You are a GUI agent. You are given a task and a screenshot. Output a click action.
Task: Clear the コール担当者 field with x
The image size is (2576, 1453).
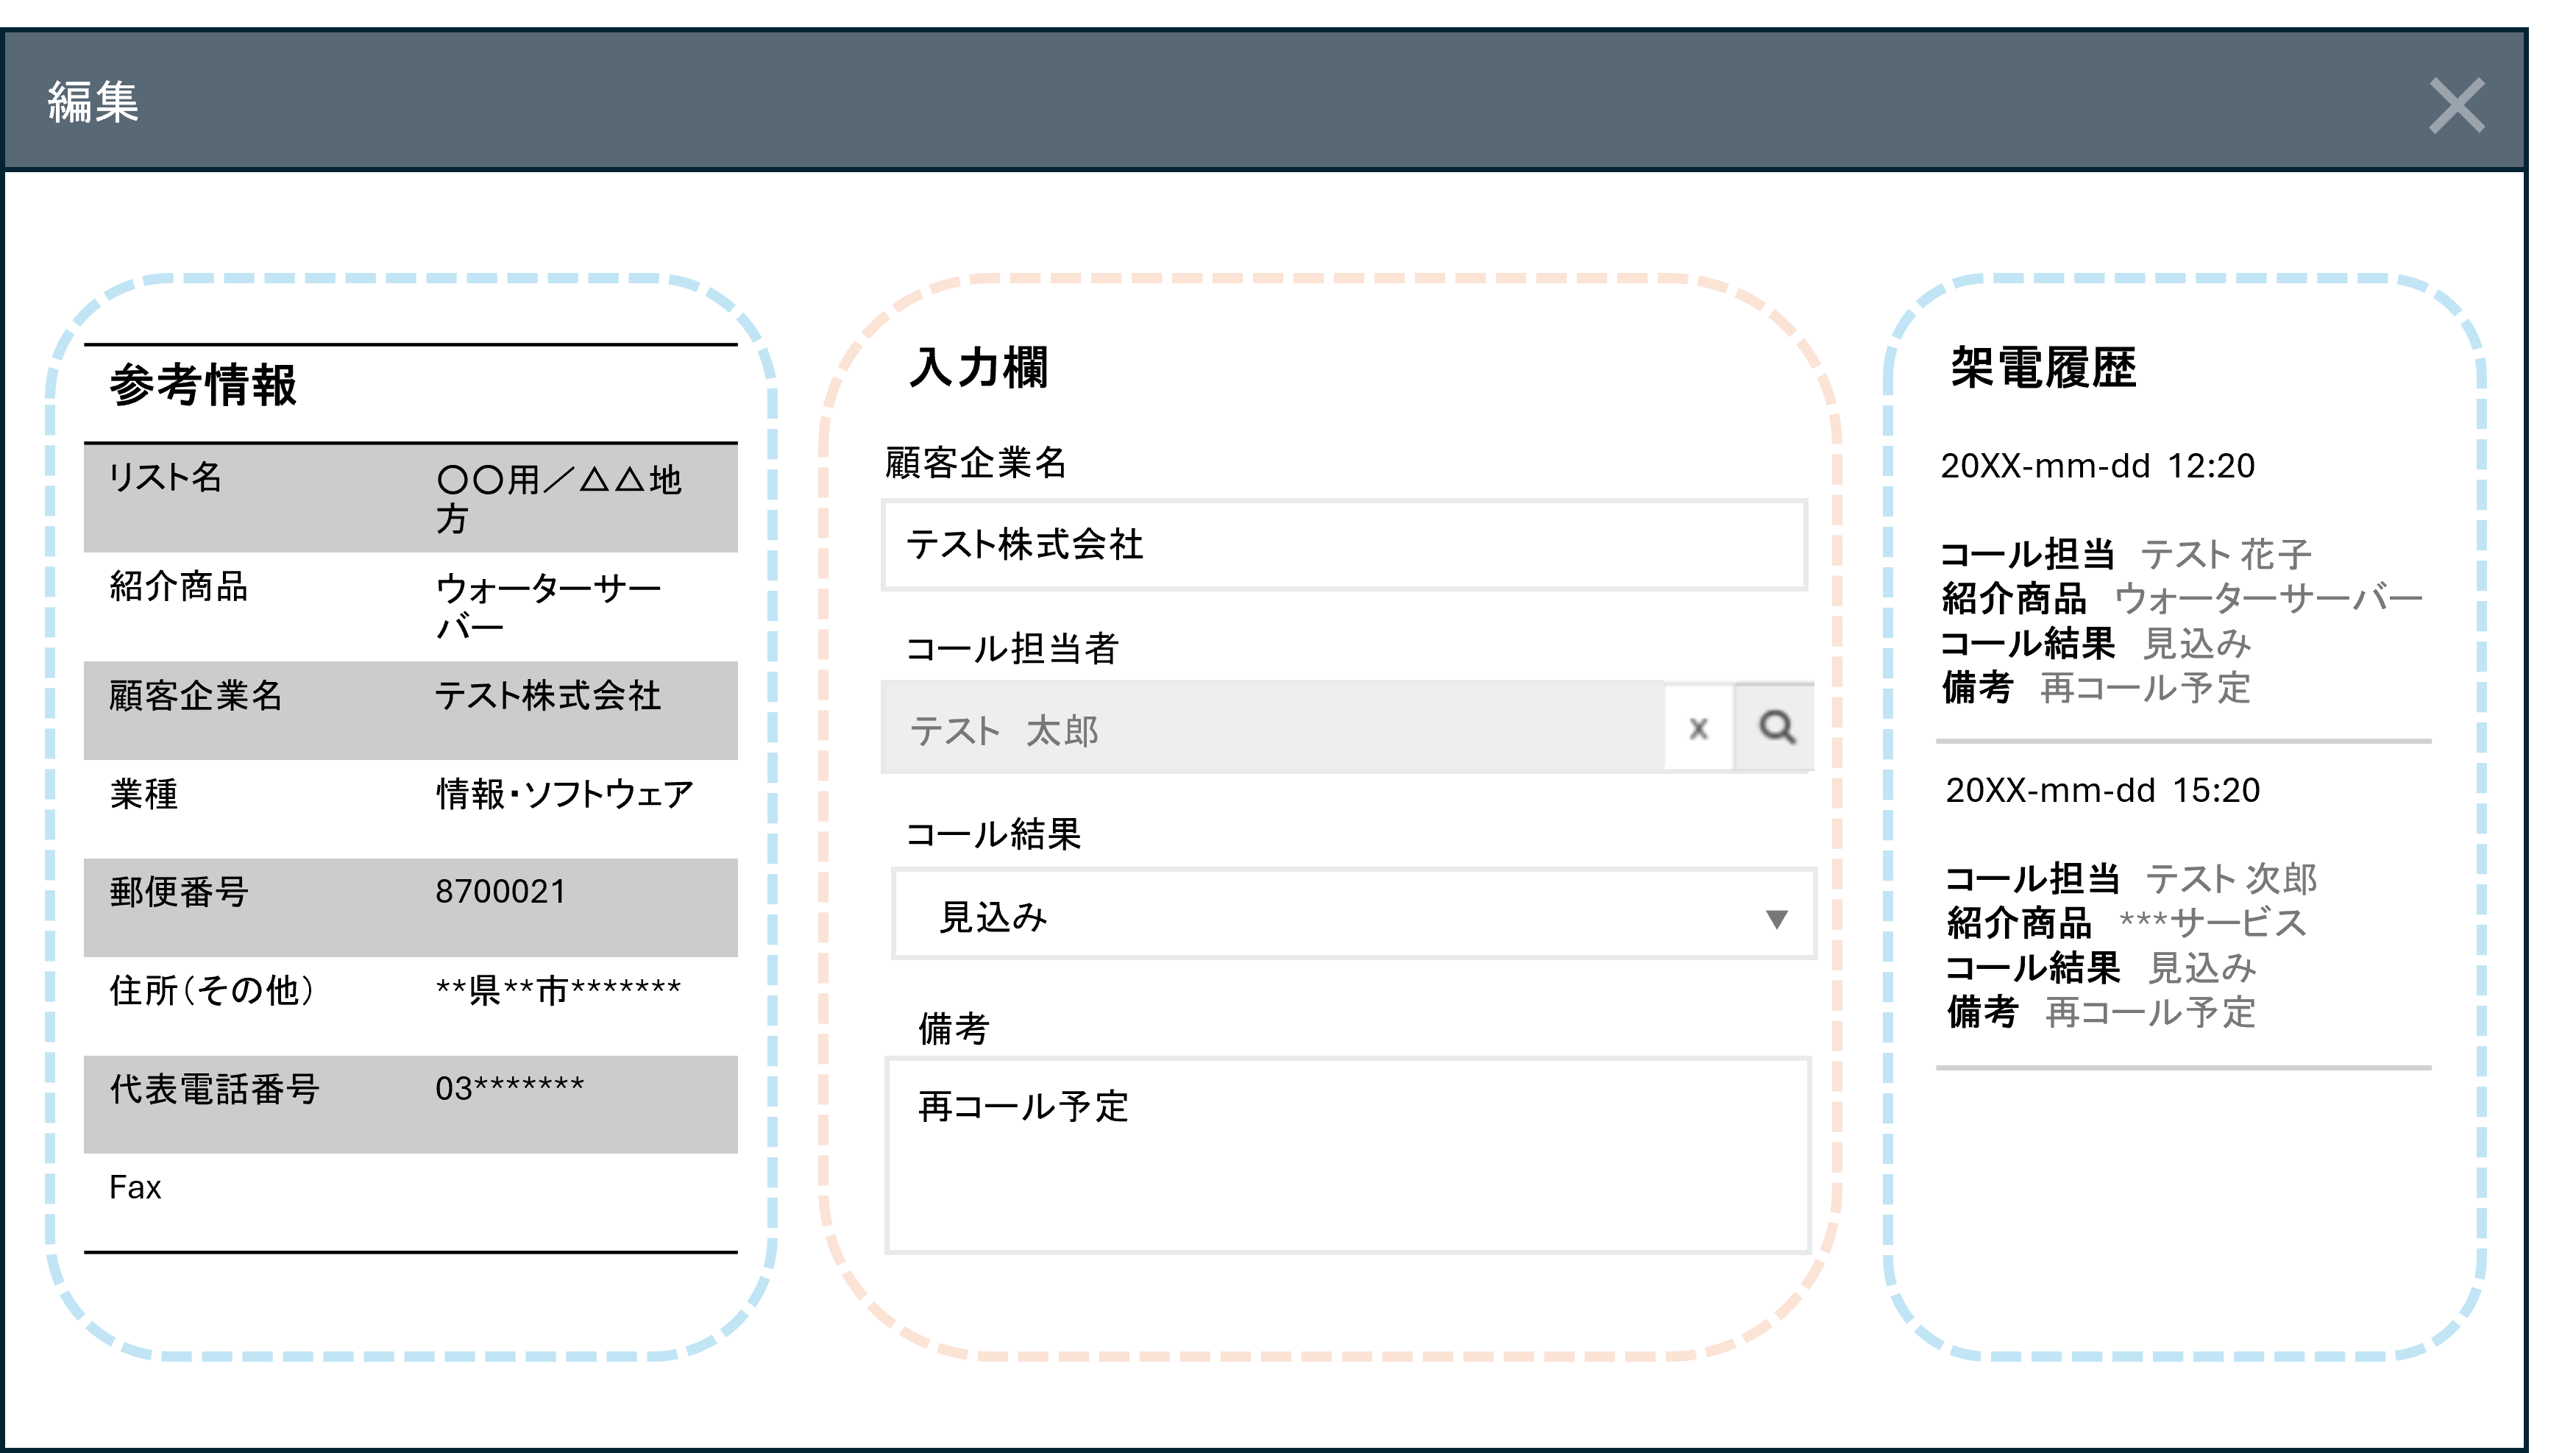[1698, 728]
